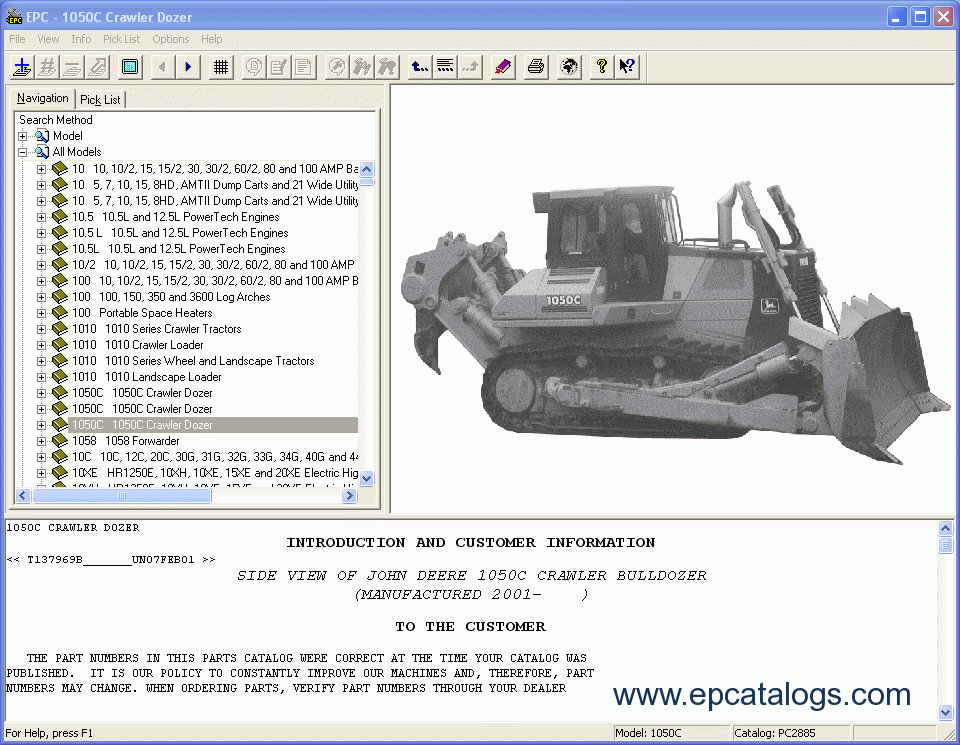This screenshot has height=745, width=960.
Task: Open the Options menu
Action: (x=171, y=39)
